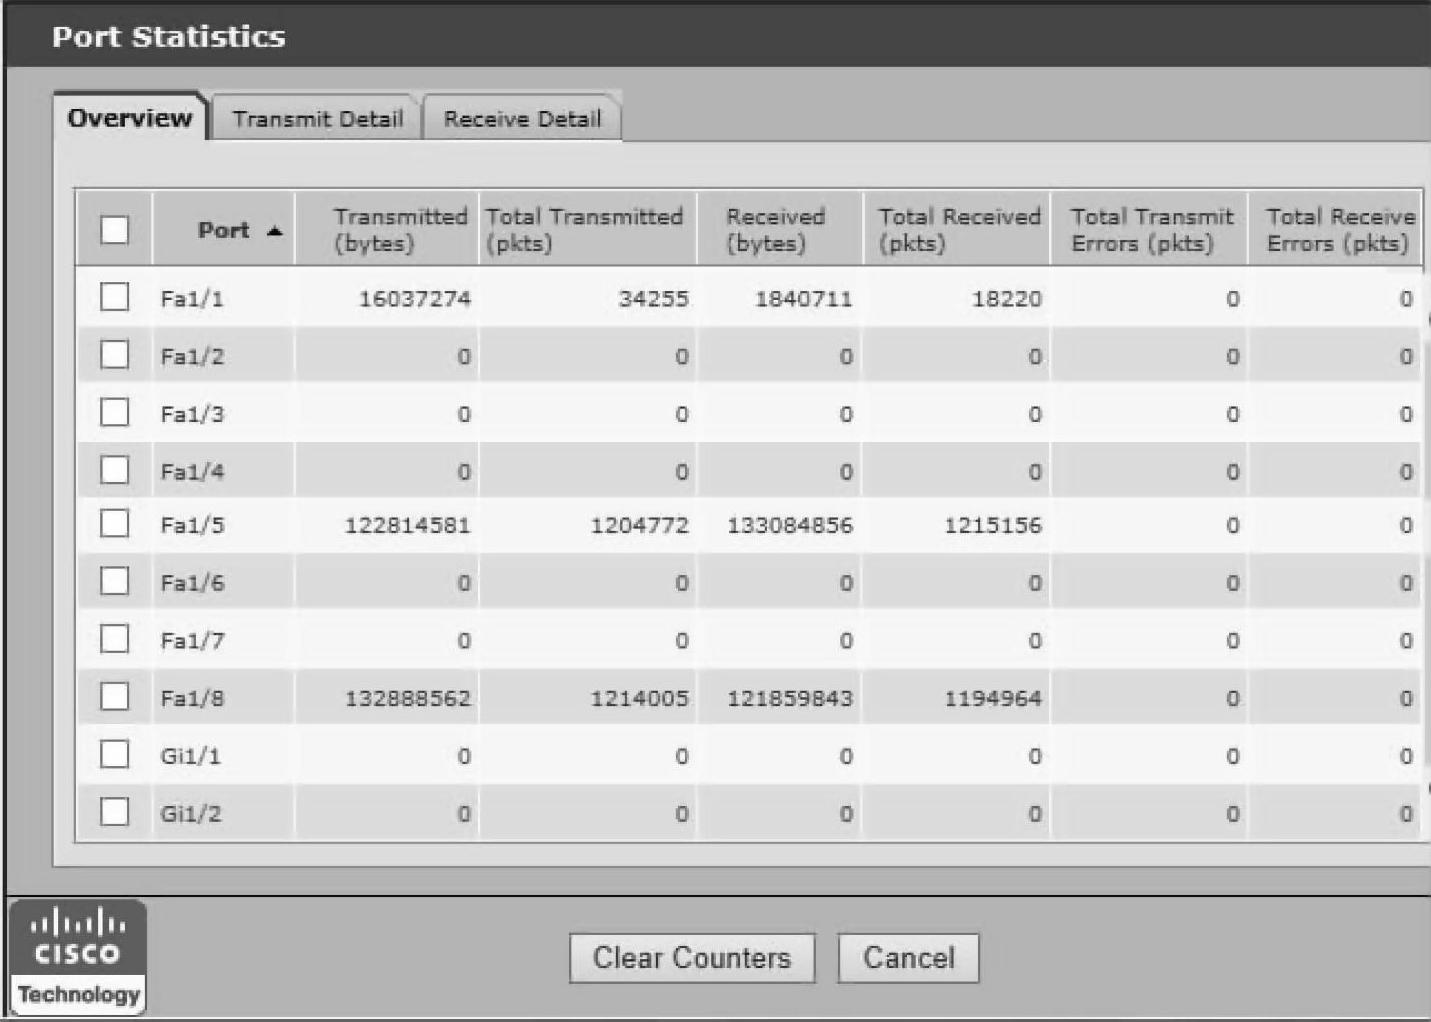
Task: Select the Fa1/3 port name
Action: tap(192, 414)
